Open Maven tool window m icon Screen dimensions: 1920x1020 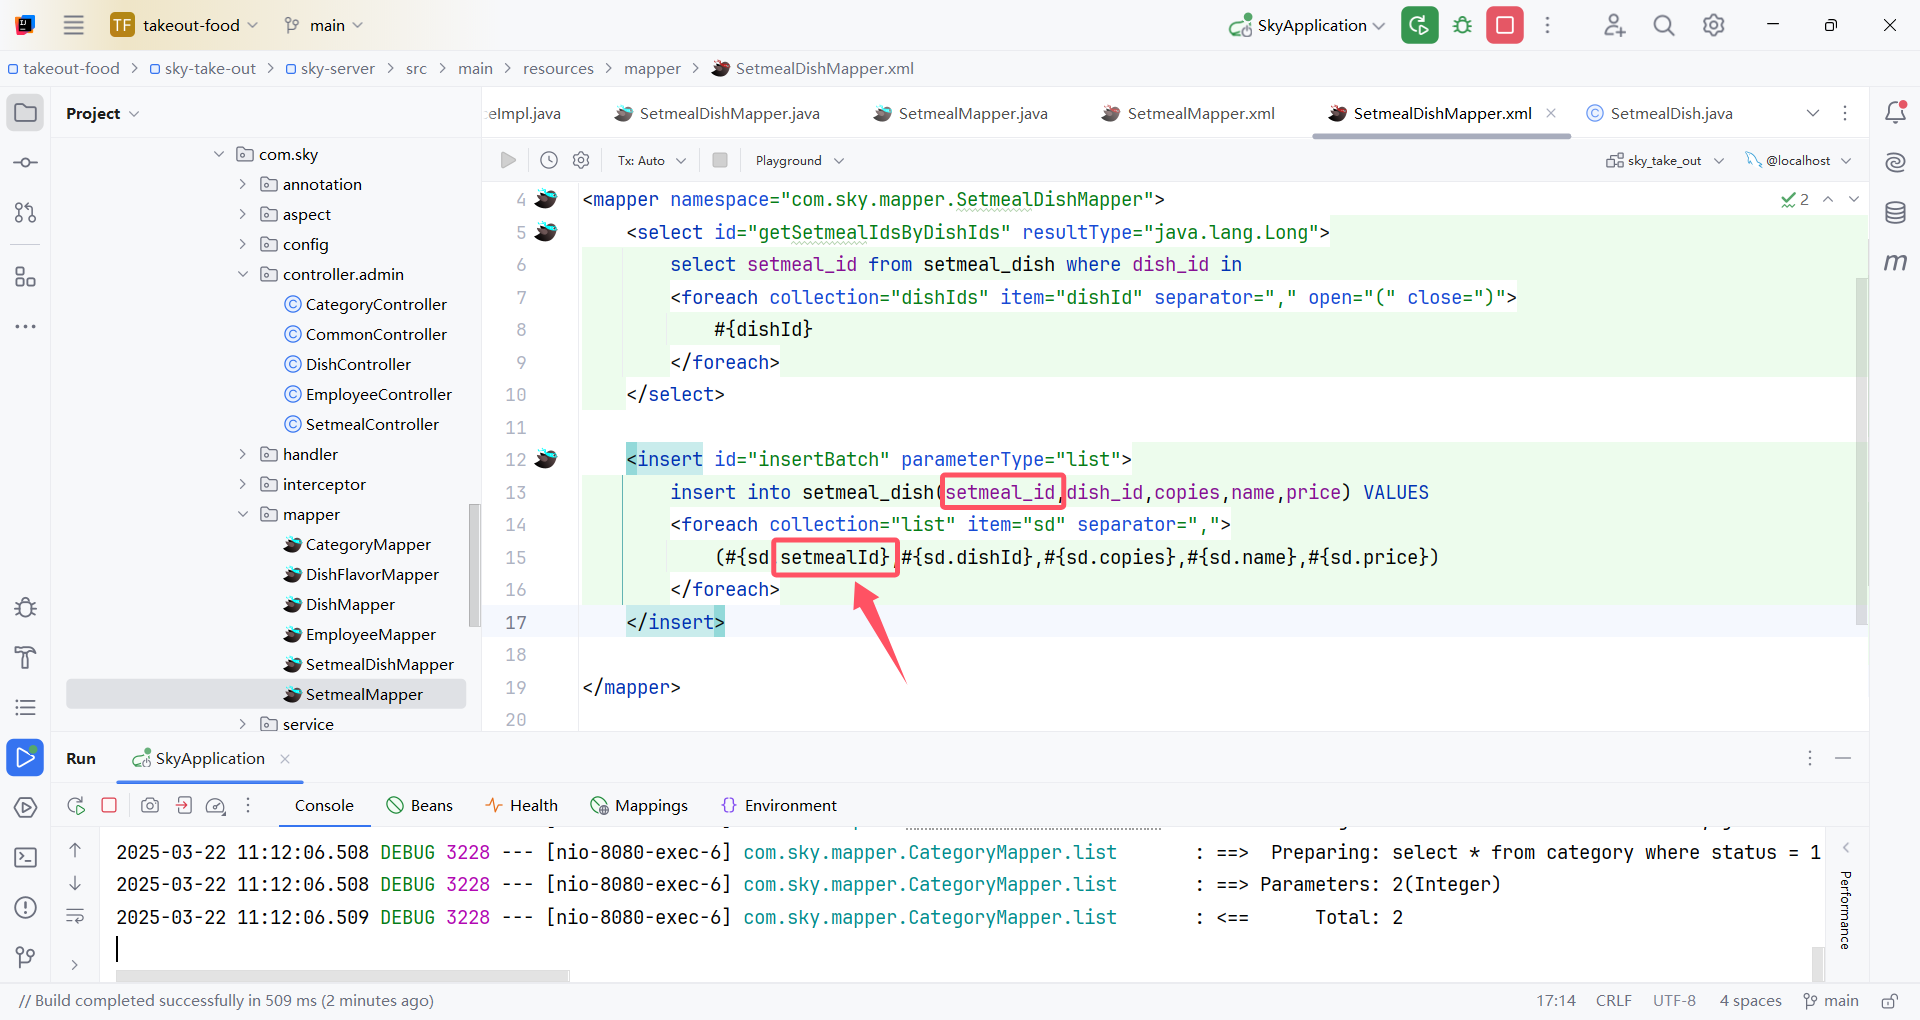[x=1895, y=262]
